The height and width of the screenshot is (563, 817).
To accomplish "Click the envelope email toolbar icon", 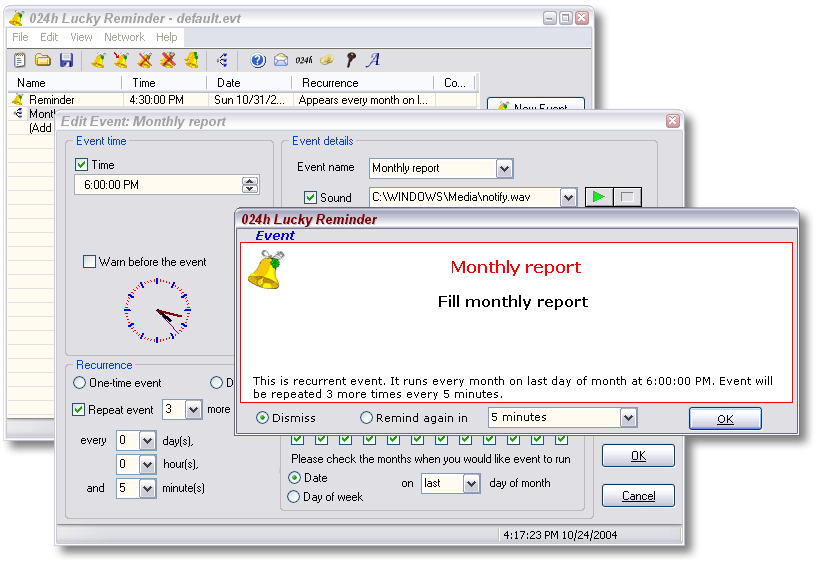I will pos(281,60).
